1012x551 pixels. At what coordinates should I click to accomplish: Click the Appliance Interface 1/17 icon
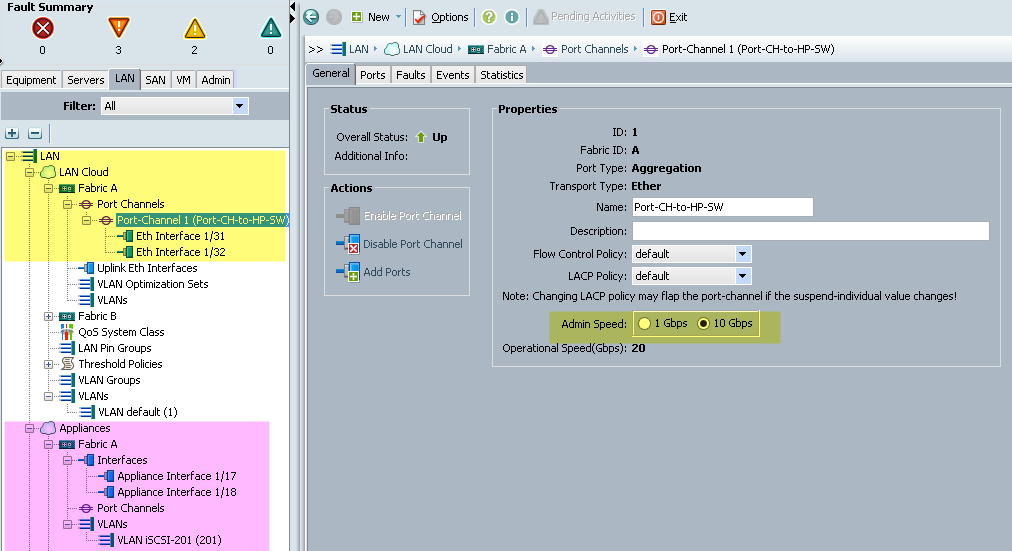(106, 476)
